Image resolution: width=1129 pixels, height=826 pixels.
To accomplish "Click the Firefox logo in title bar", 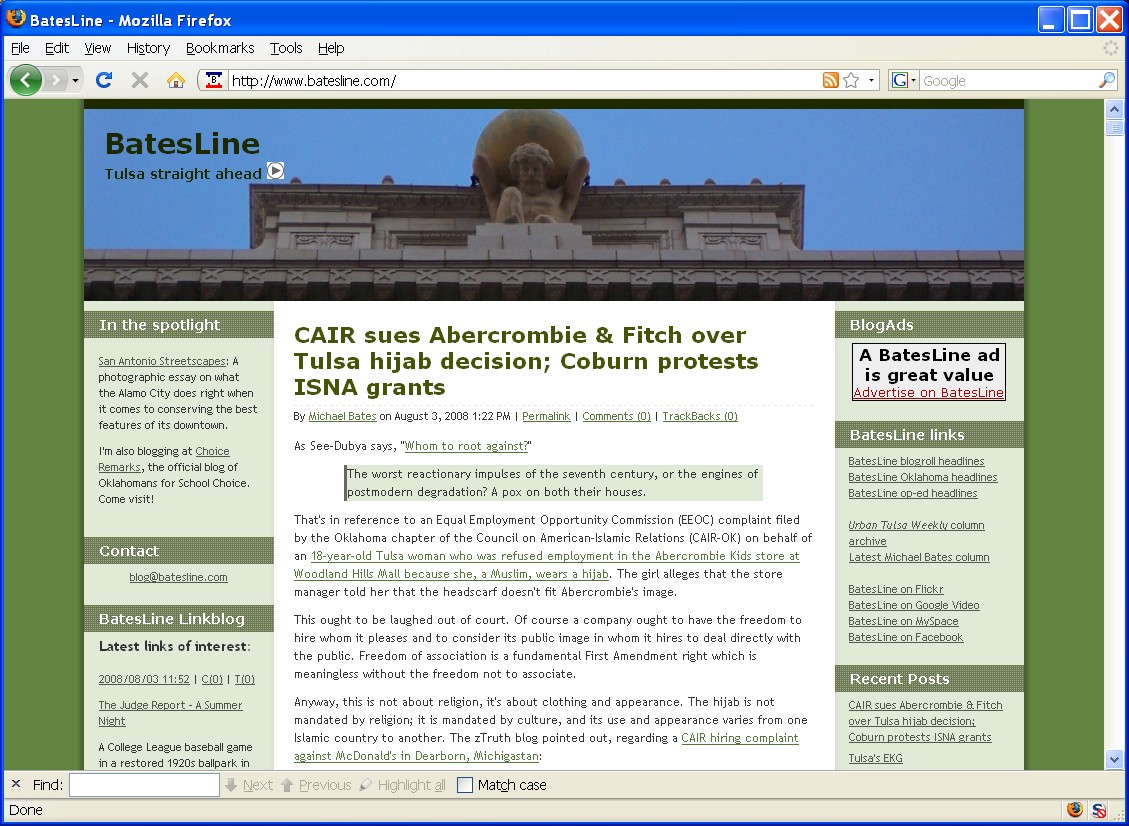I will point(16,19).
